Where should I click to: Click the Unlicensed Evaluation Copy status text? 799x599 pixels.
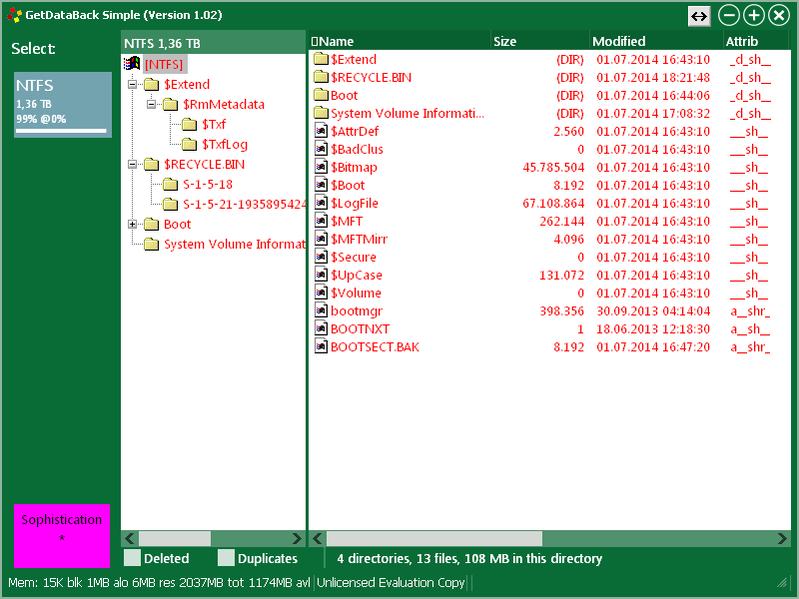coord(391,582)
